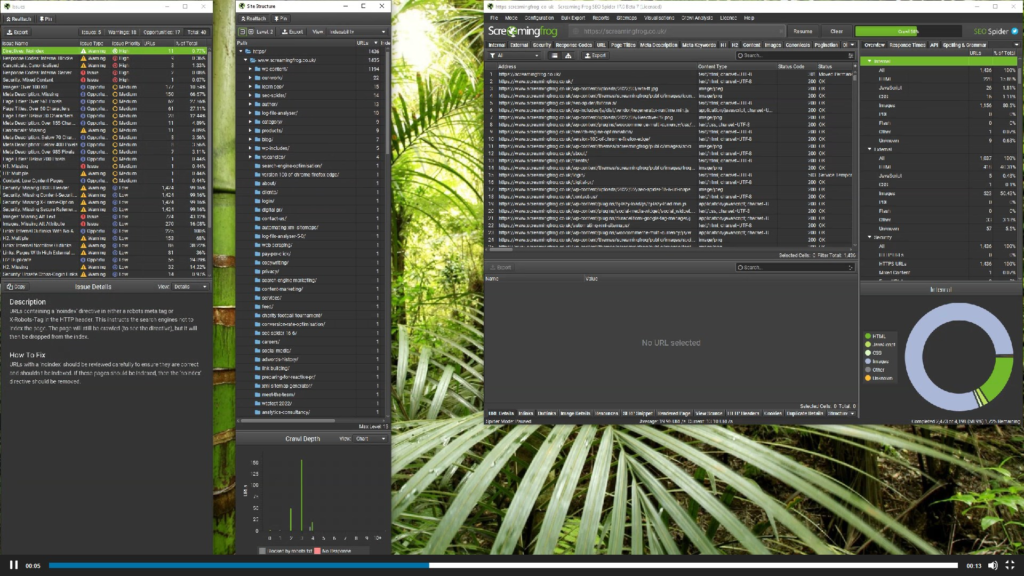Switch to Spelling & Grammar tab
This screenshot has width=1024, height=576.
coord(965,45)
